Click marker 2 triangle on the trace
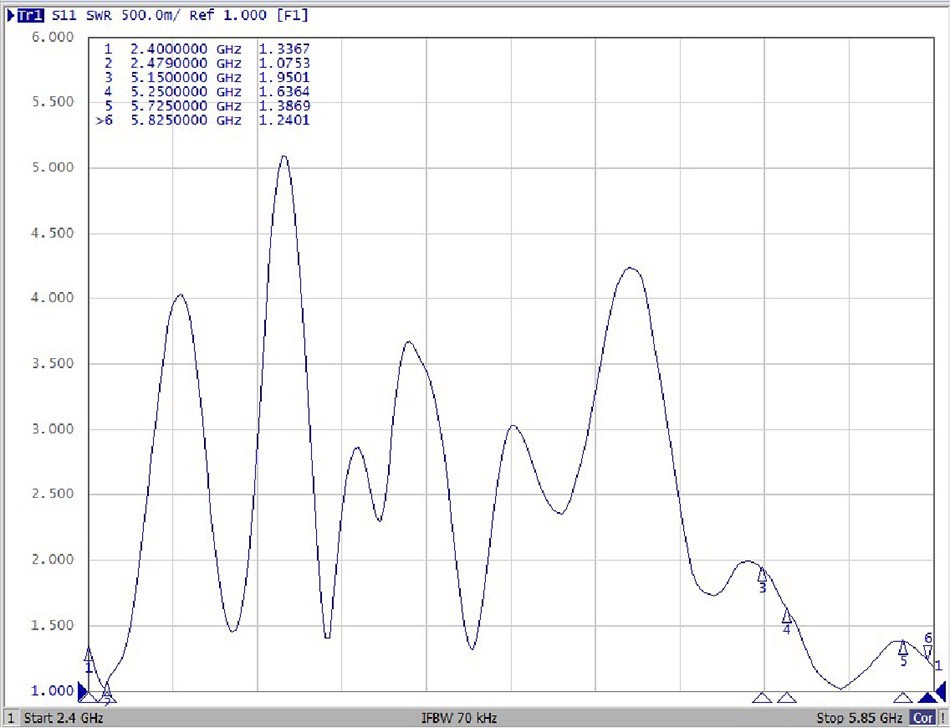 (107, 690)
